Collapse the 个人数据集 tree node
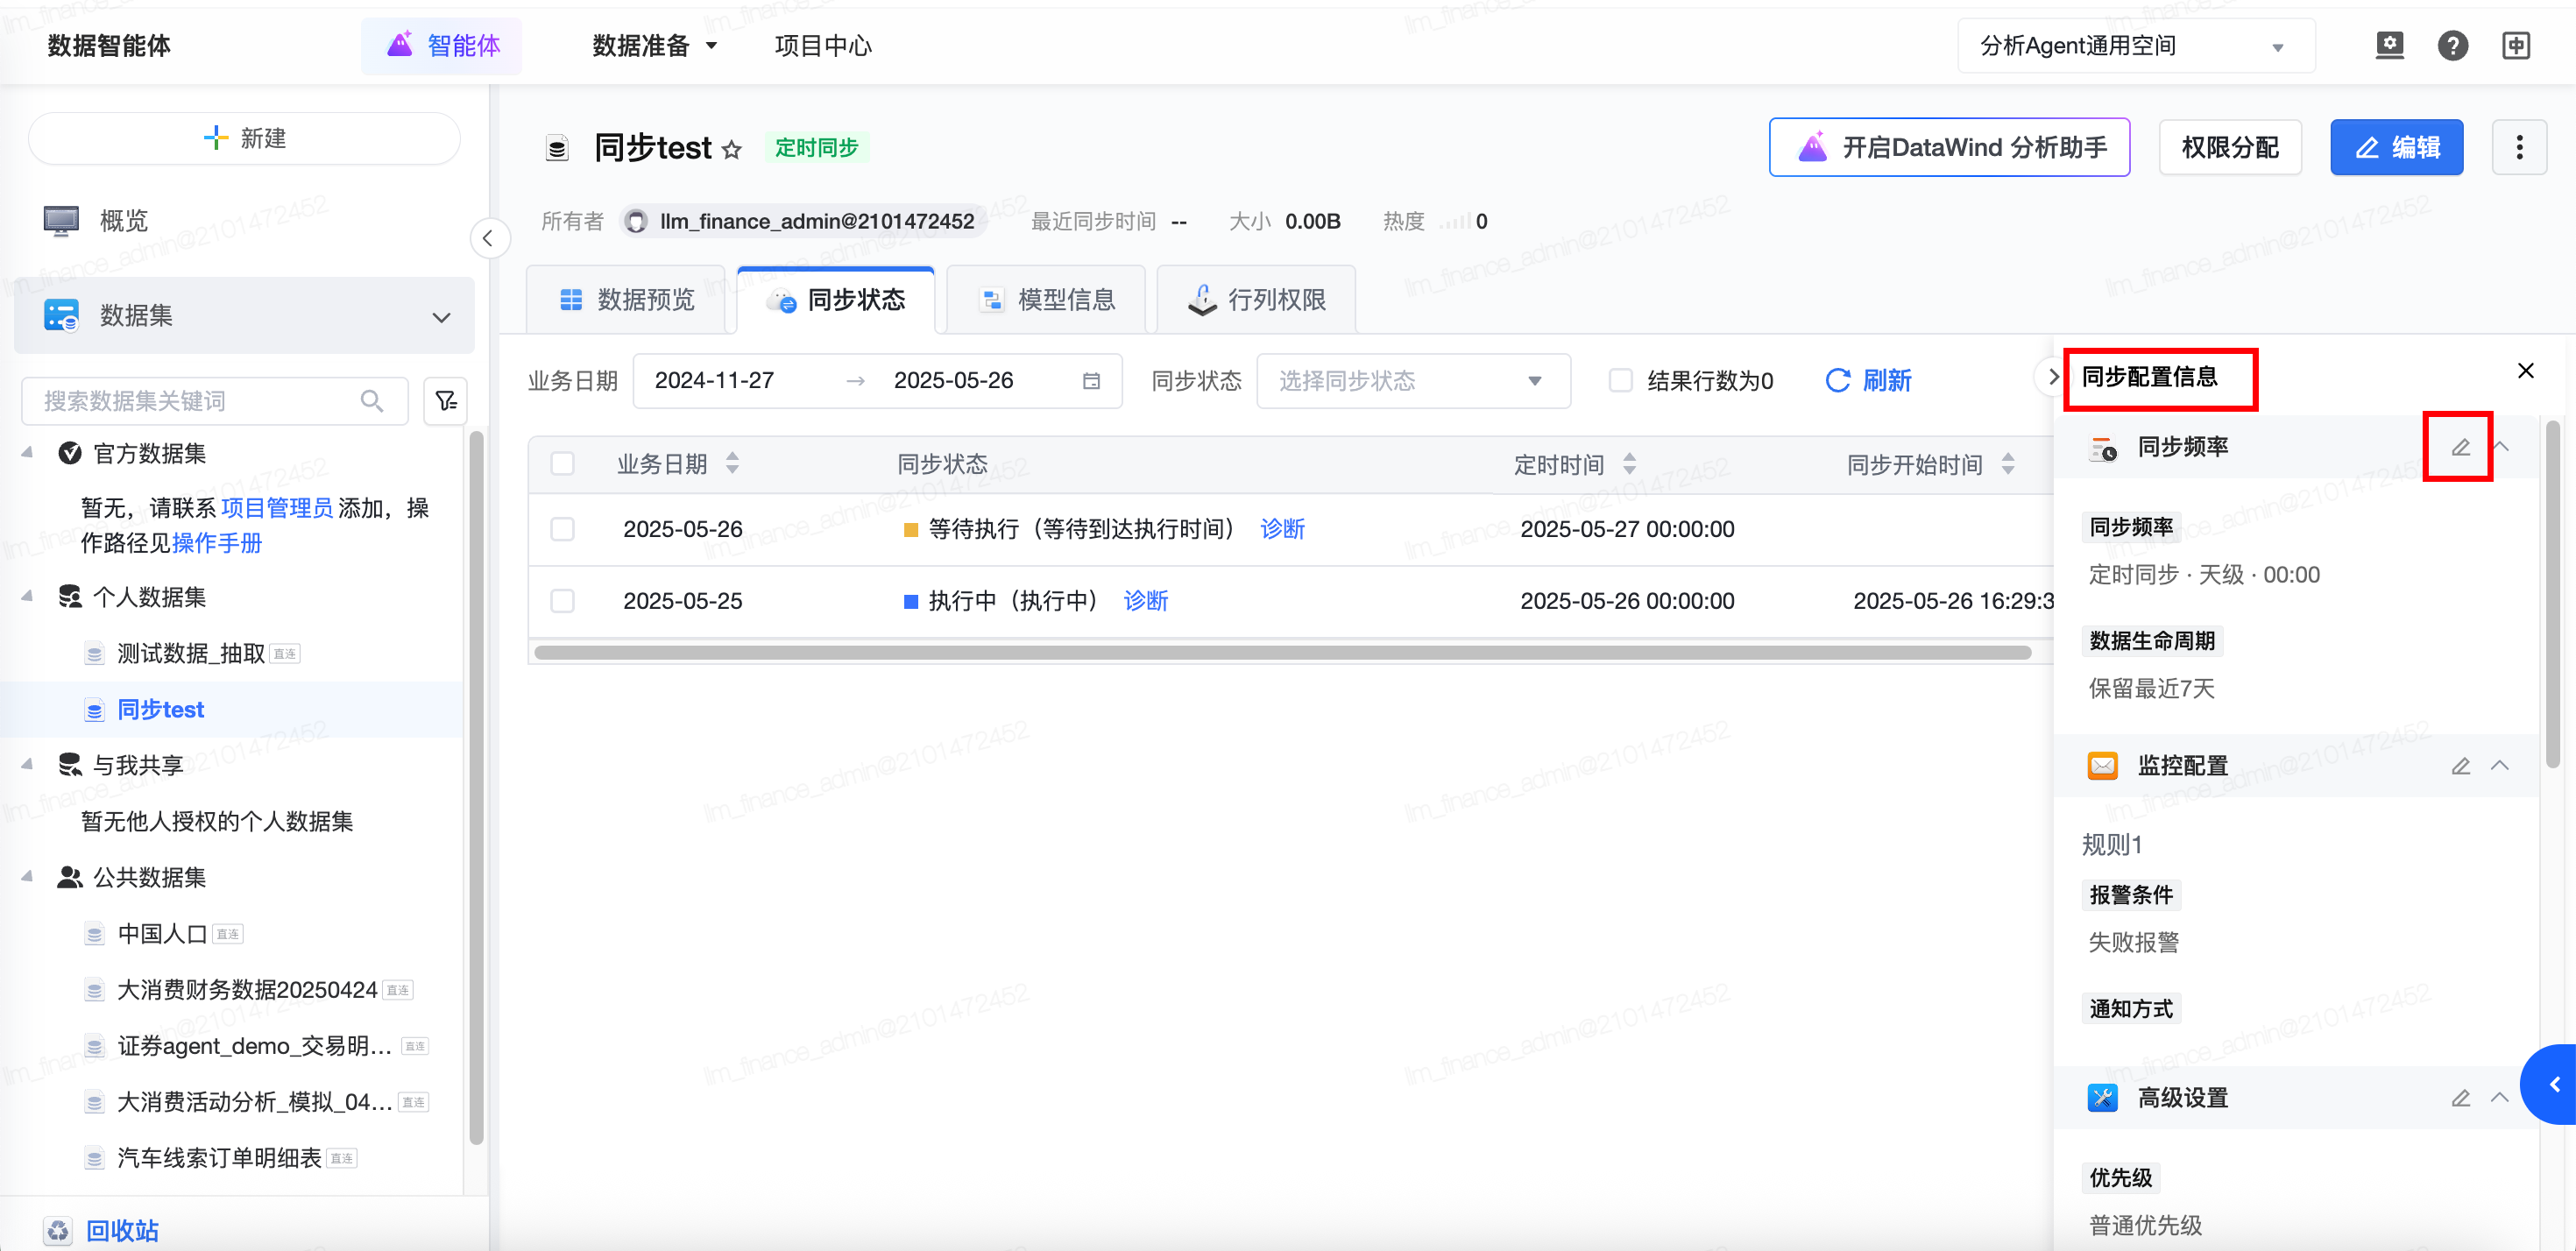The image size is (2576, 1251). pyautogui.click(x=27, y=597)
